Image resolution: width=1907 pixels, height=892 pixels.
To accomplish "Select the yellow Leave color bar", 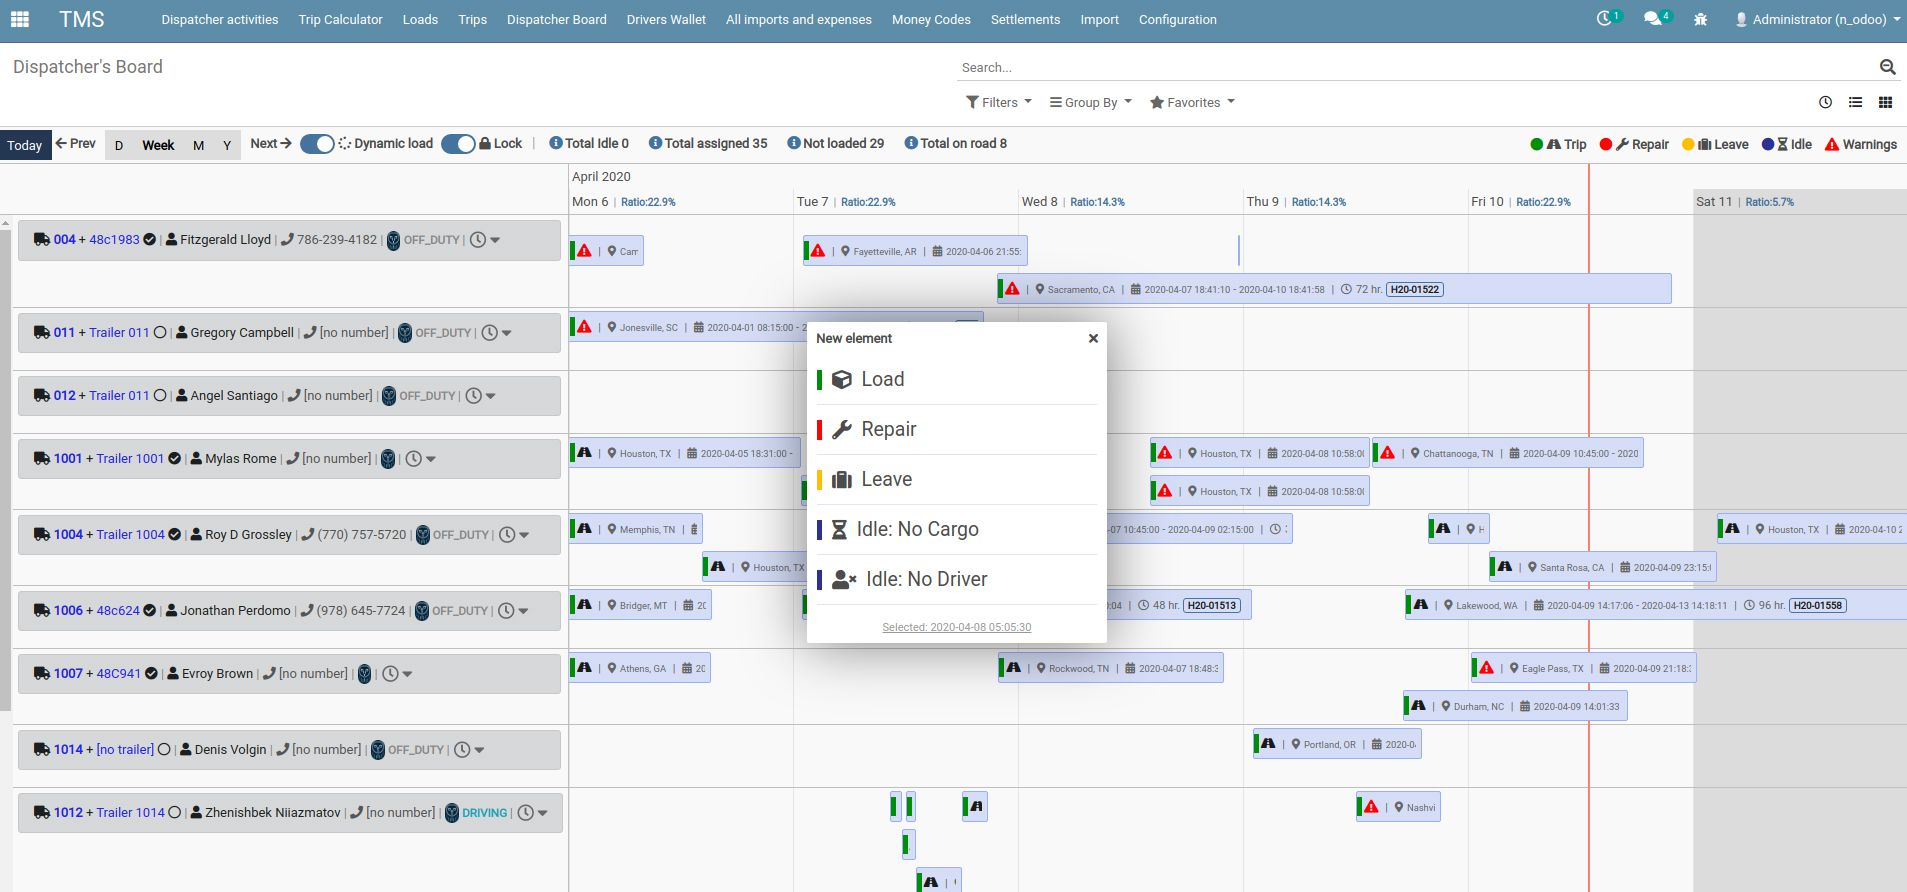I will pos(820,479).
